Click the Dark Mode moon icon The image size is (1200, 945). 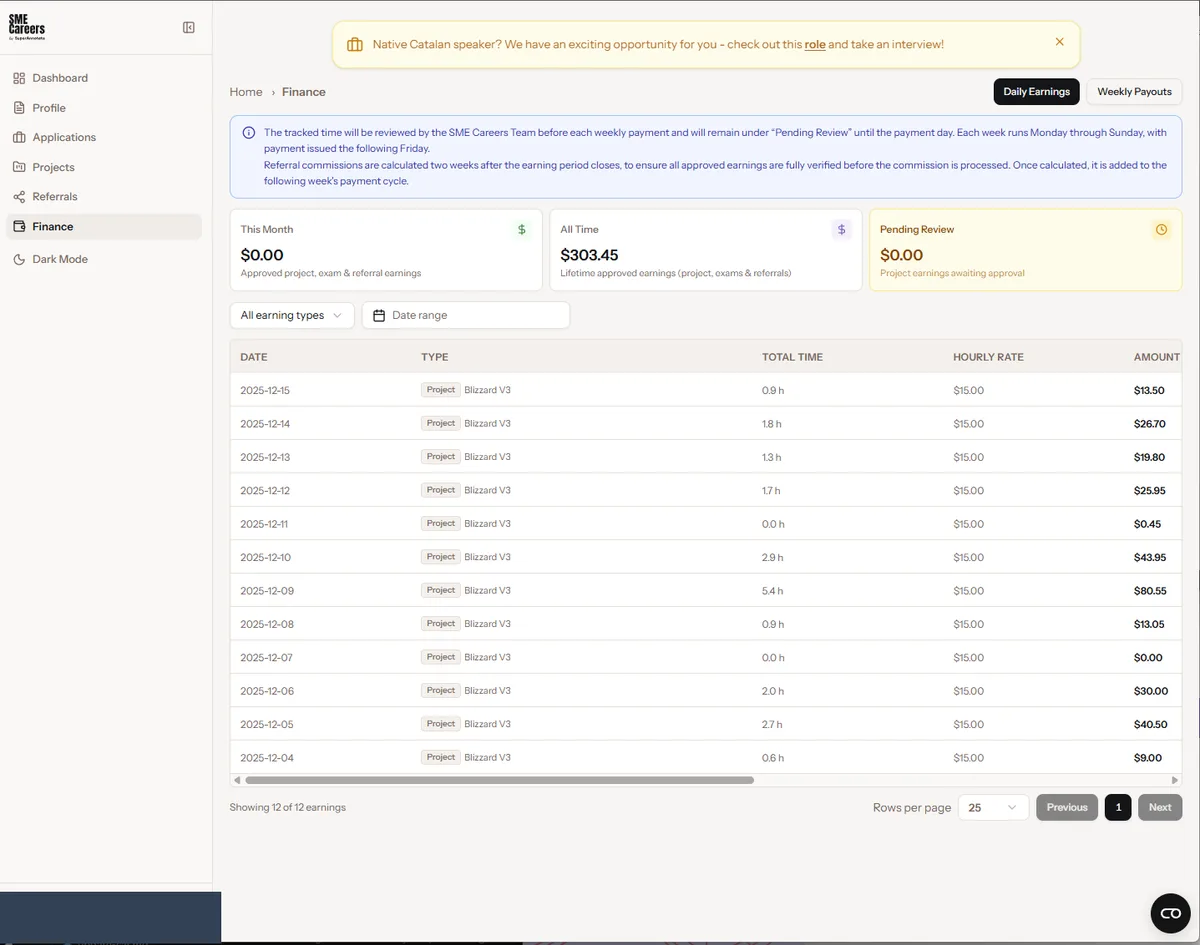[19, 259]
